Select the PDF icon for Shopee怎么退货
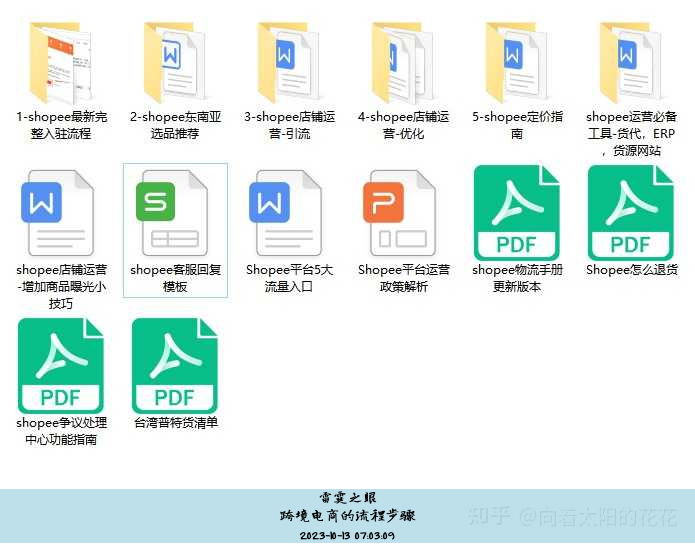Screen dimensions: 695x544 (x=631, y=213)
